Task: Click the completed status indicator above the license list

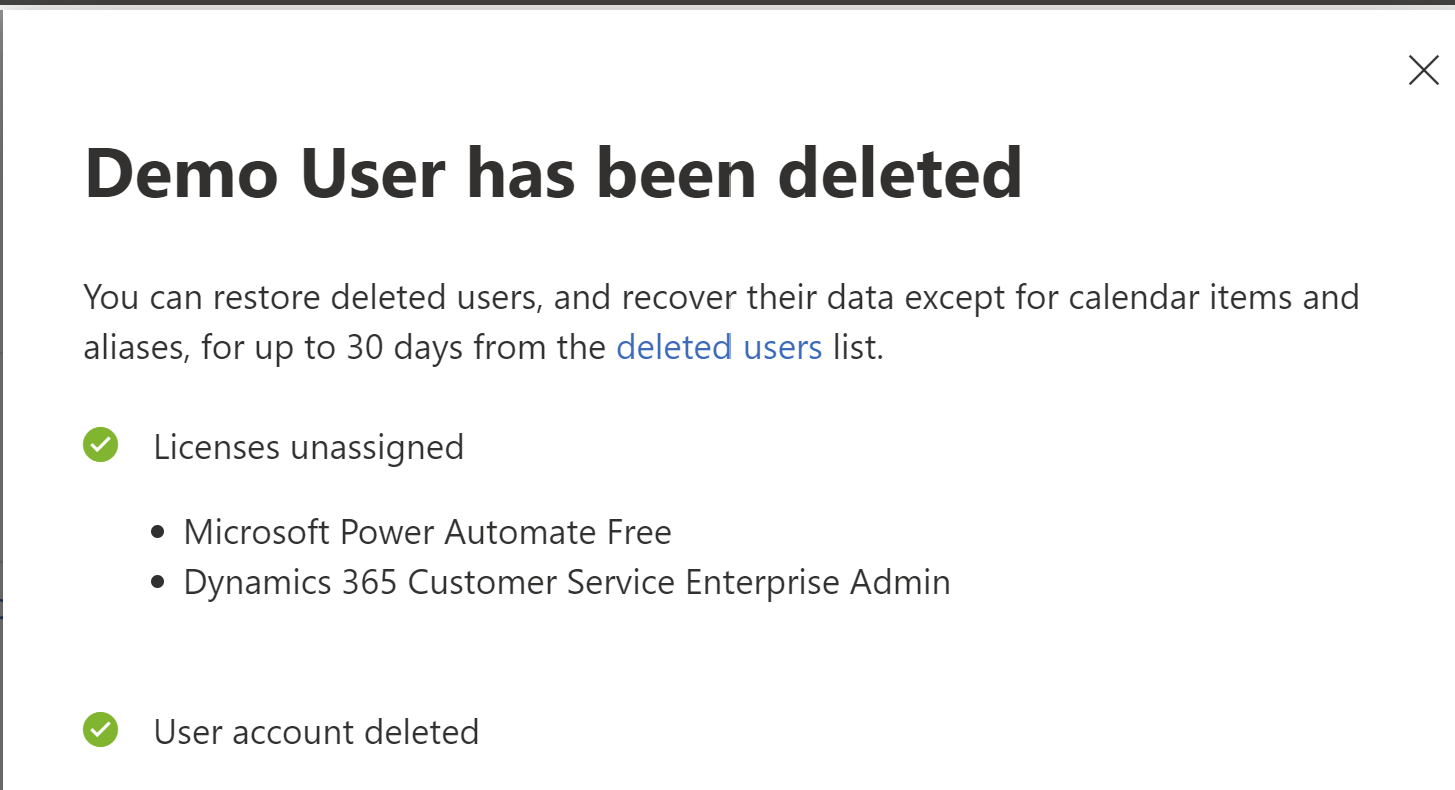Action: coord(100,445)
